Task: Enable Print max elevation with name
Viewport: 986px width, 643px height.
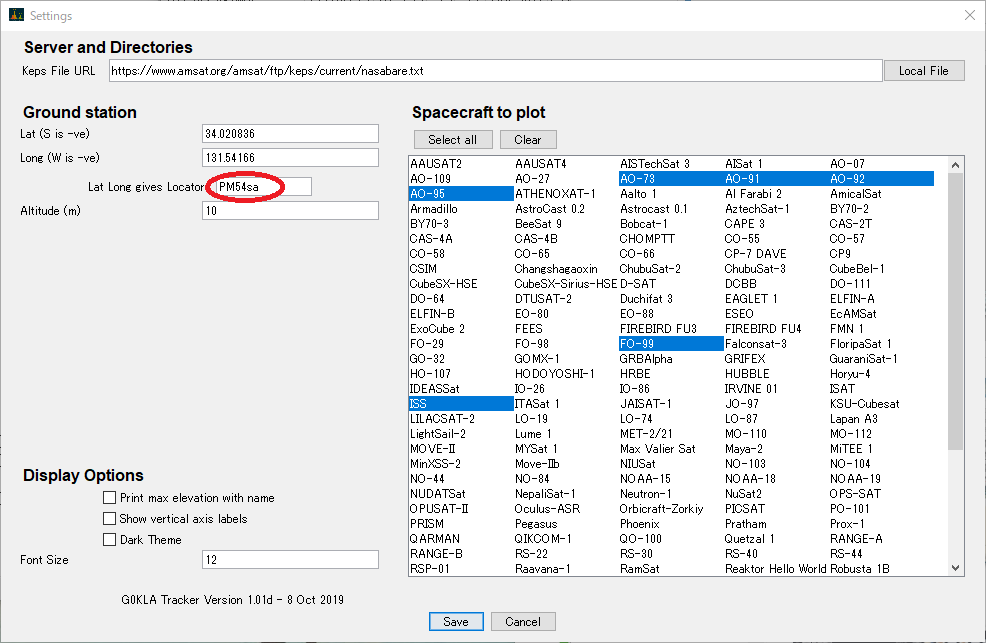Action: pyautogui.click(x=109, y=498)
